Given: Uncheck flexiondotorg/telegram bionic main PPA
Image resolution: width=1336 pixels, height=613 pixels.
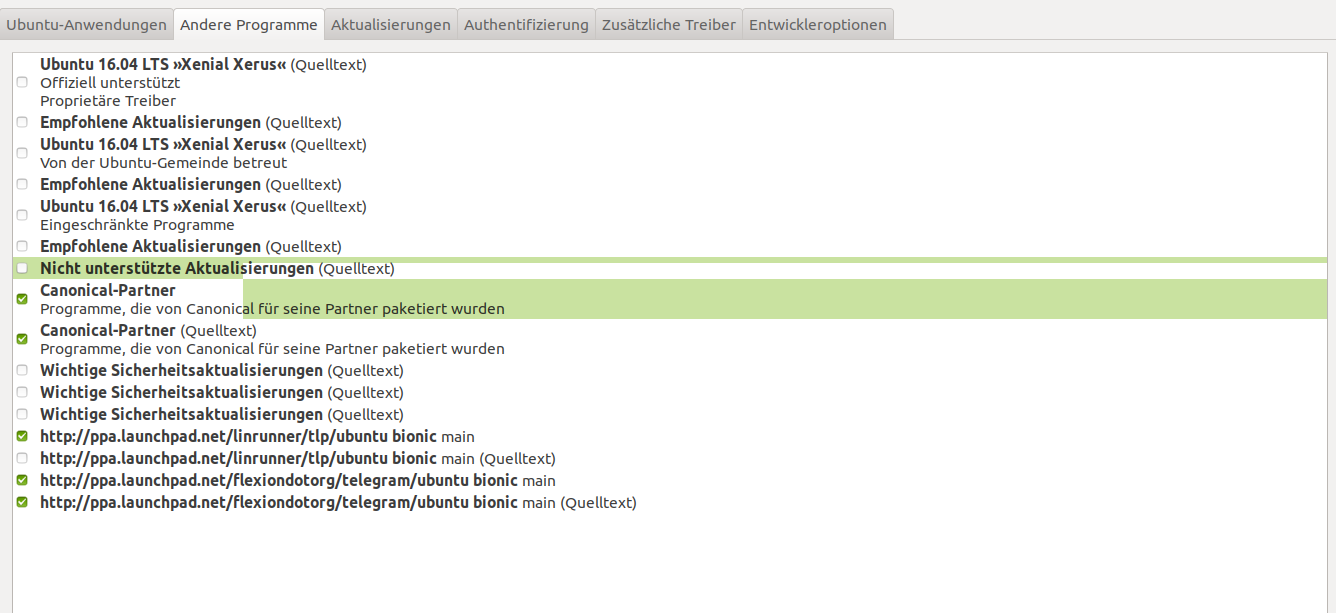Looking at the screenshot, I should click(x=22, y=480).
